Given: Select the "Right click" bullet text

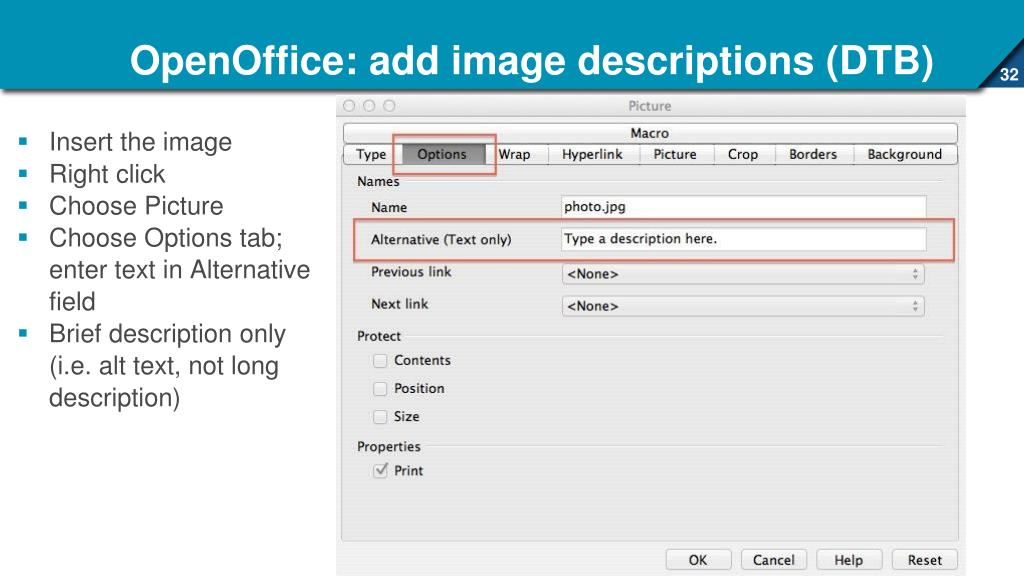Looking at the screenshot, I should [107, 174].
